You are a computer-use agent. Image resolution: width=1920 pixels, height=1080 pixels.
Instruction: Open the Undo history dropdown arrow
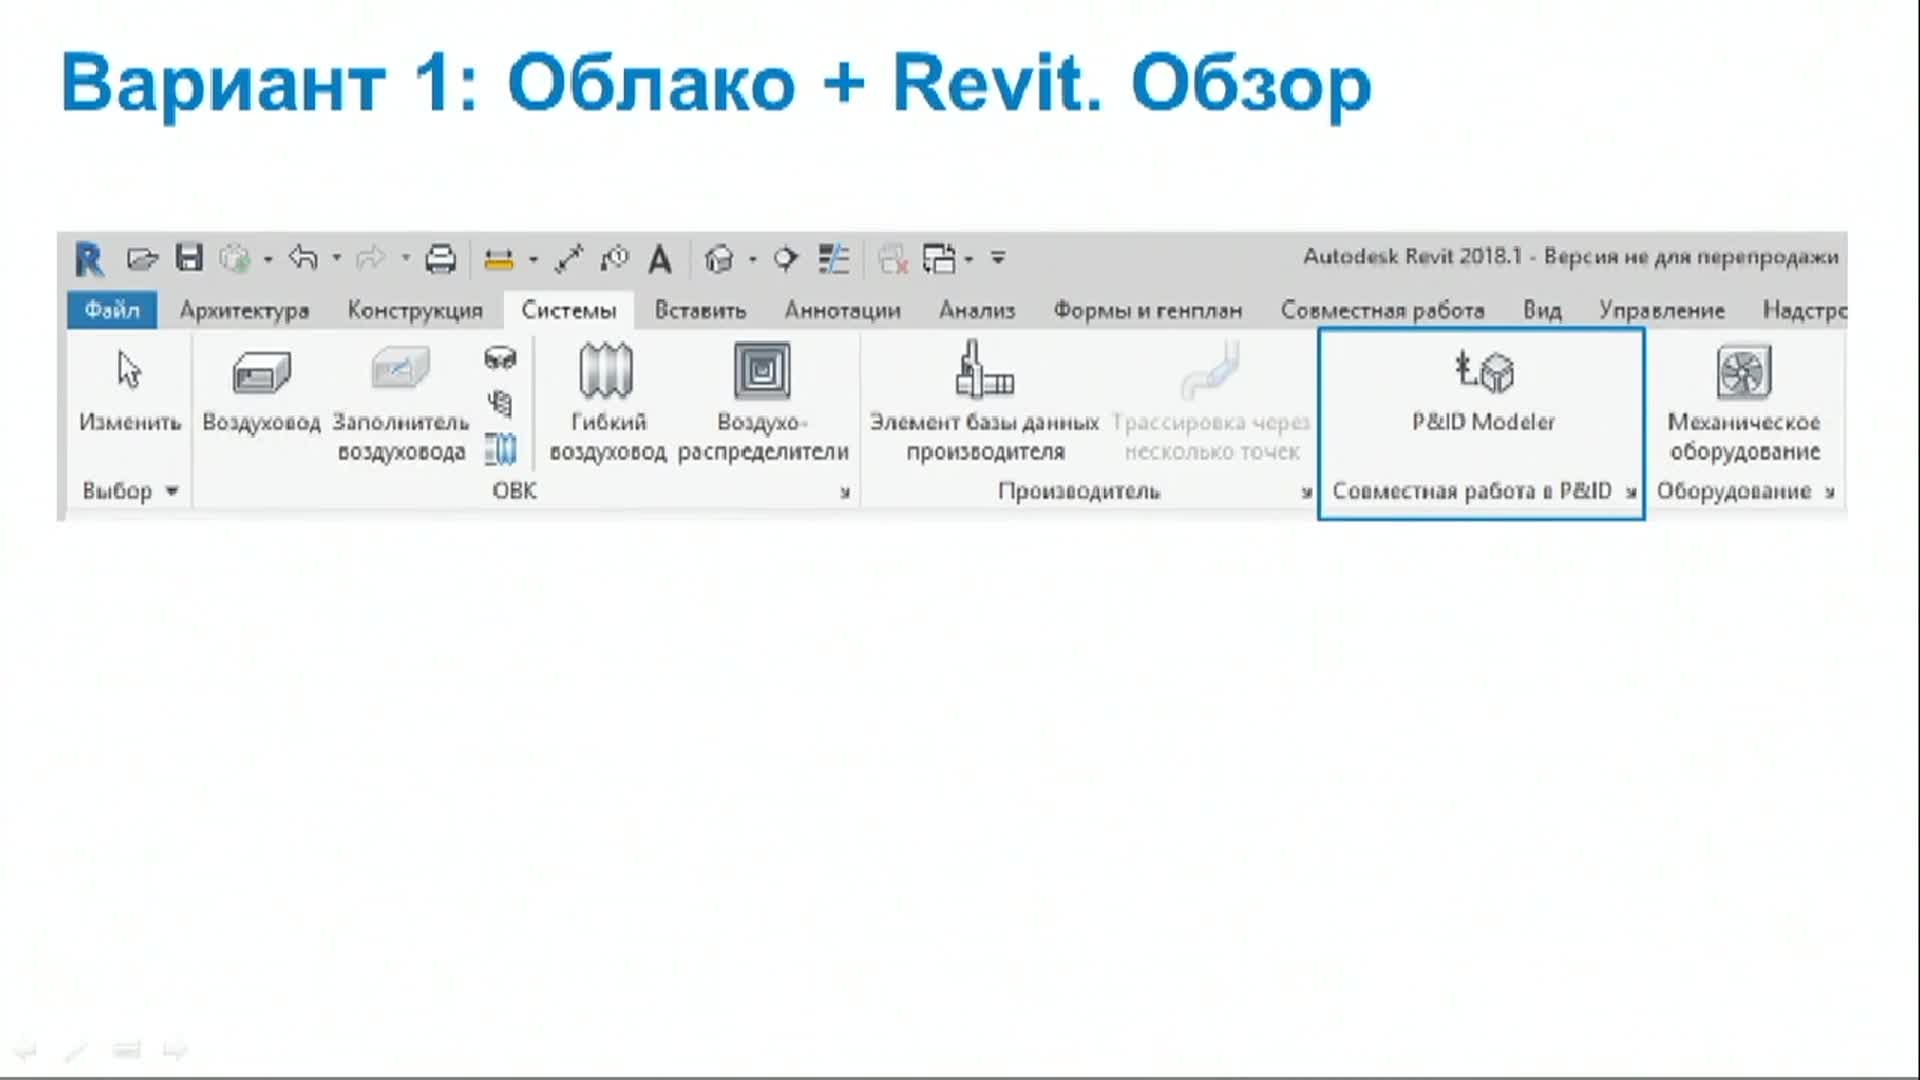click(336, 259)
